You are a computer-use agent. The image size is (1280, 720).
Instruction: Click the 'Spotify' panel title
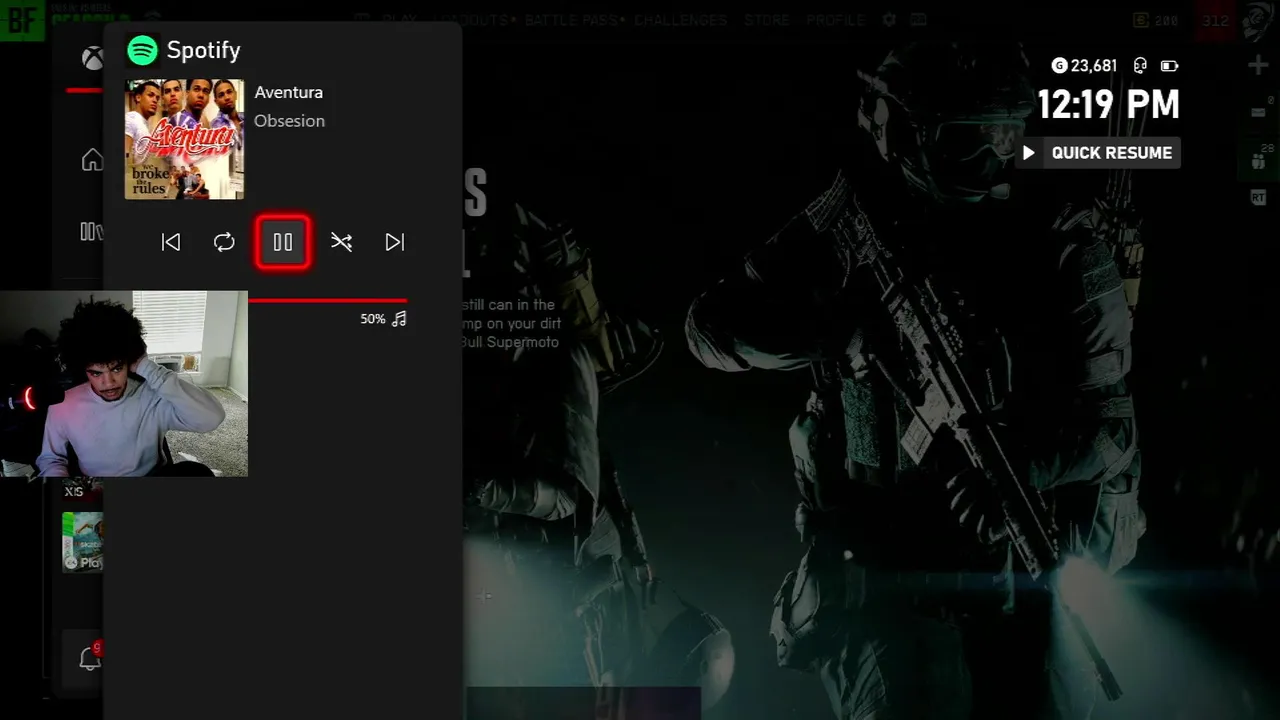click(204, 50)
